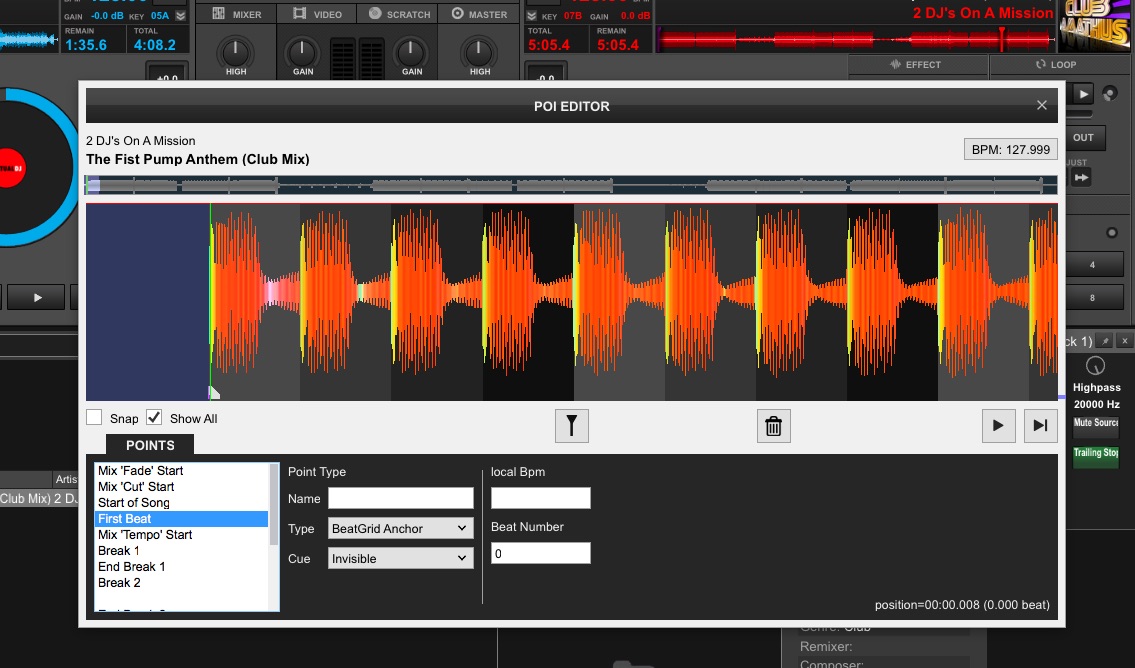Image resolution: width=1135 pixels, height=668 pixels.
Task: Click the set marker pin icon button
Action: (x=571, y=426)
